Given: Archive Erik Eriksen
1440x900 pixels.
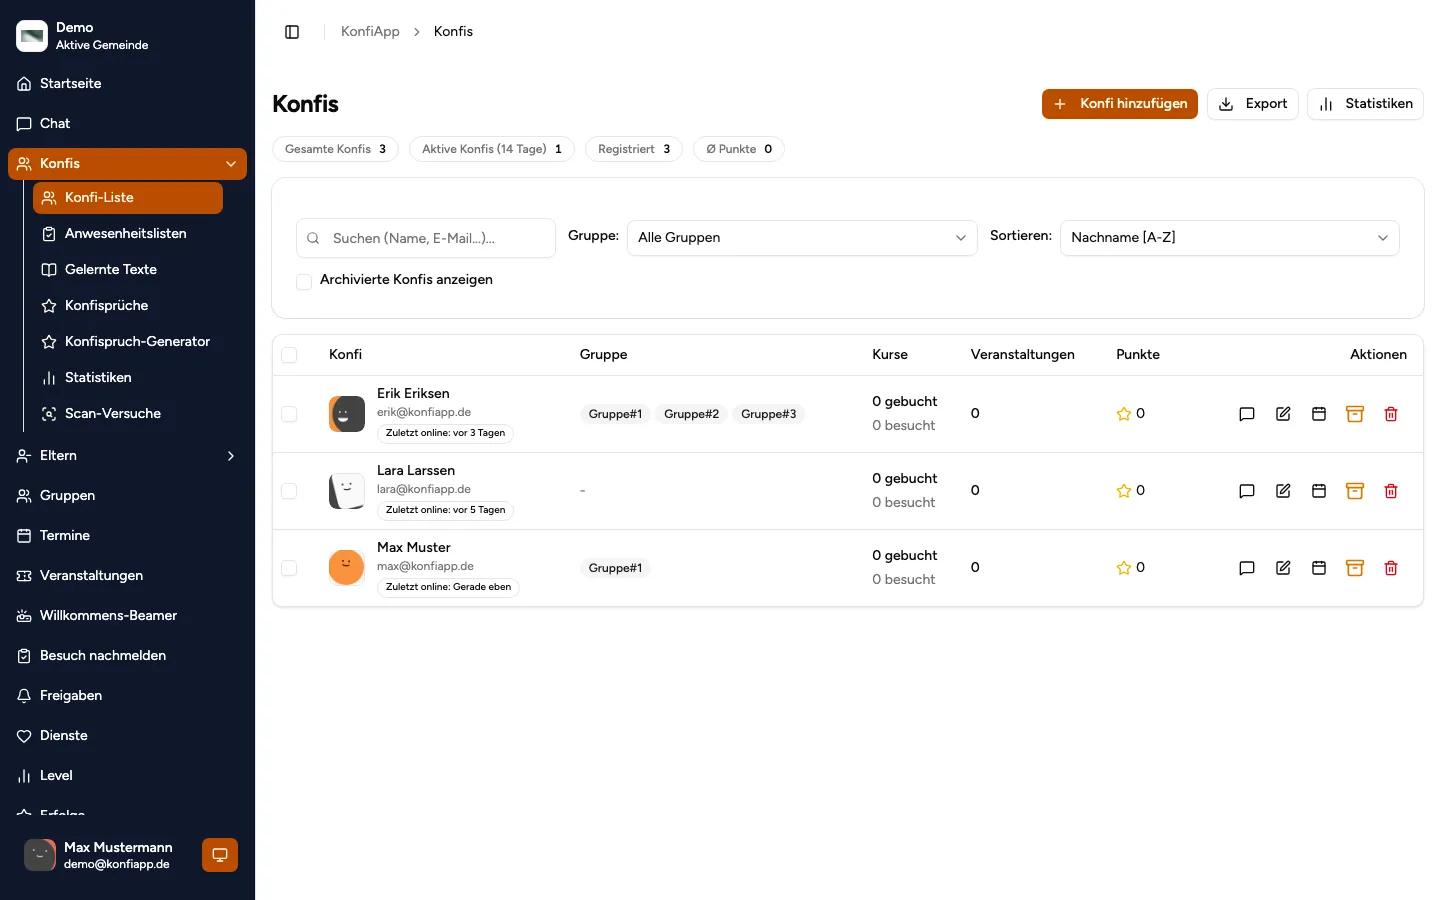Looking at the screenshot, I should pyautogui.click(x=1355, y=414).
